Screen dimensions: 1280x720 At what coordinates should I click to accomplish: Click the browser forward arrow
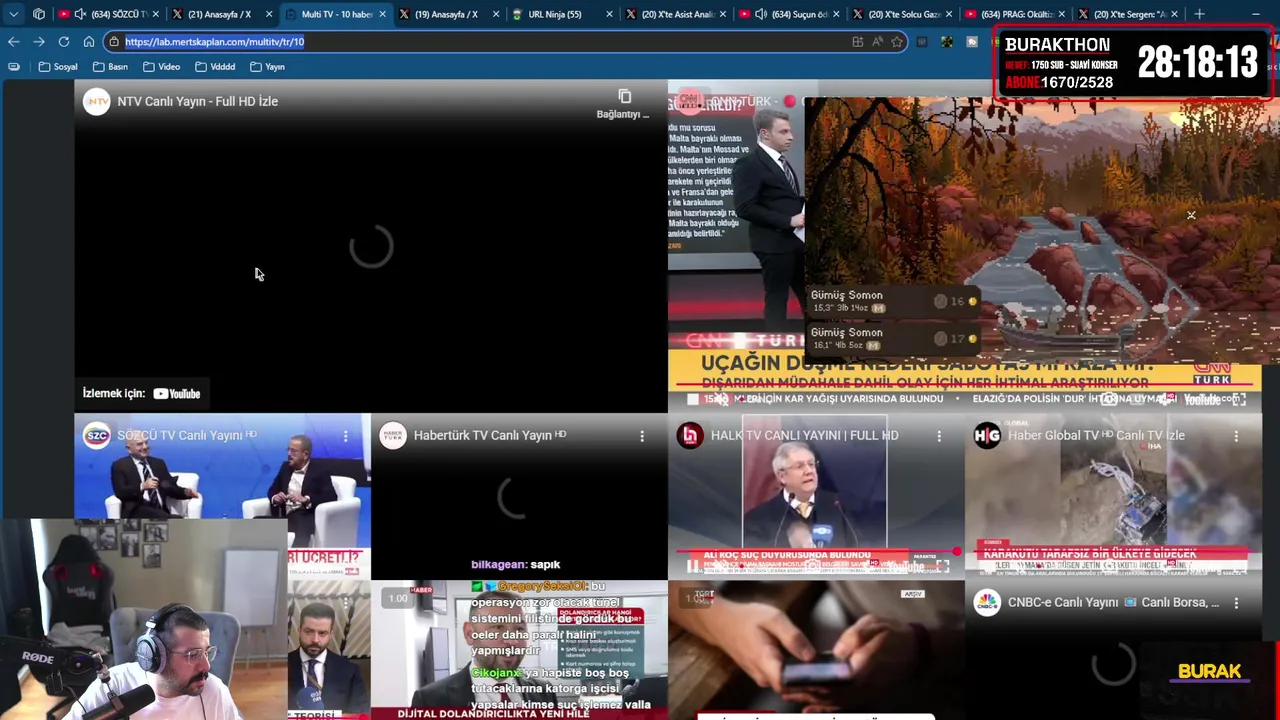point(38,42)
